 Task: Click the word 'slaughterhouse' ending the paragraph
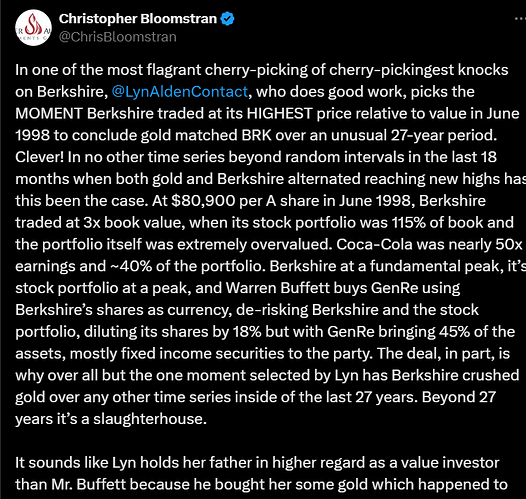(148, 419)
